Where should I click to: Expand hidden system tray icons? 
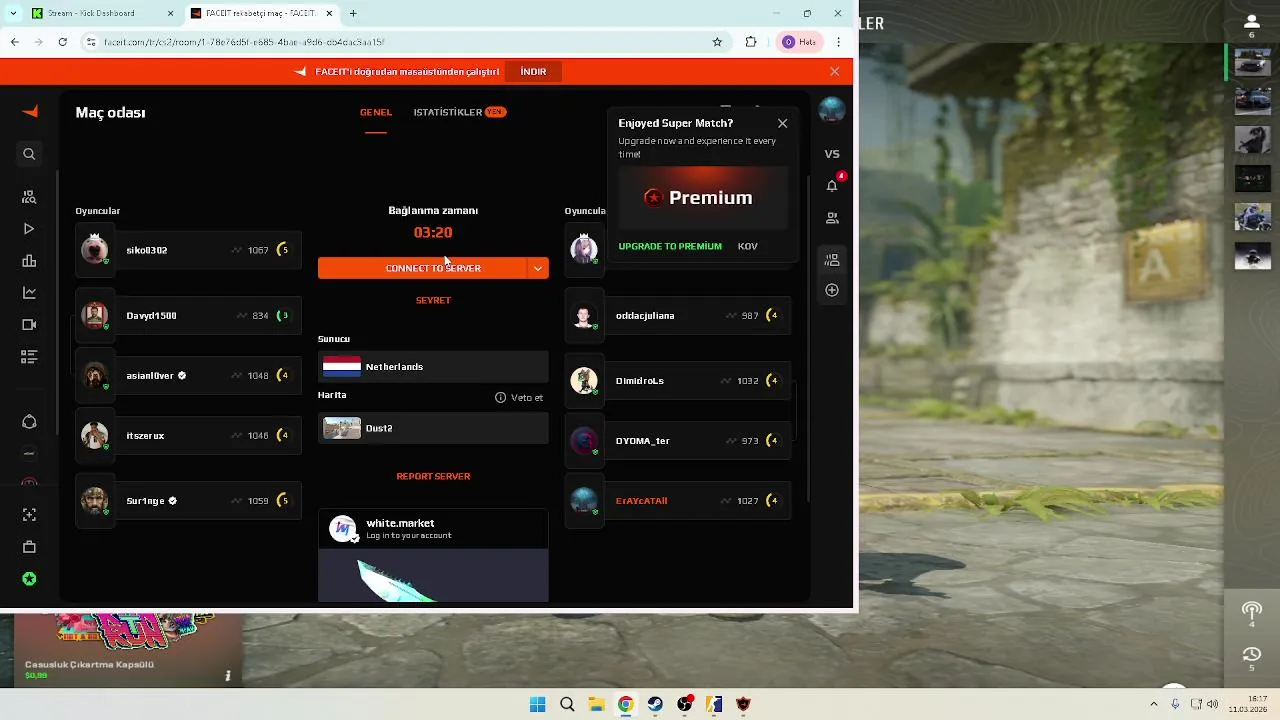tap(1153, 705)
